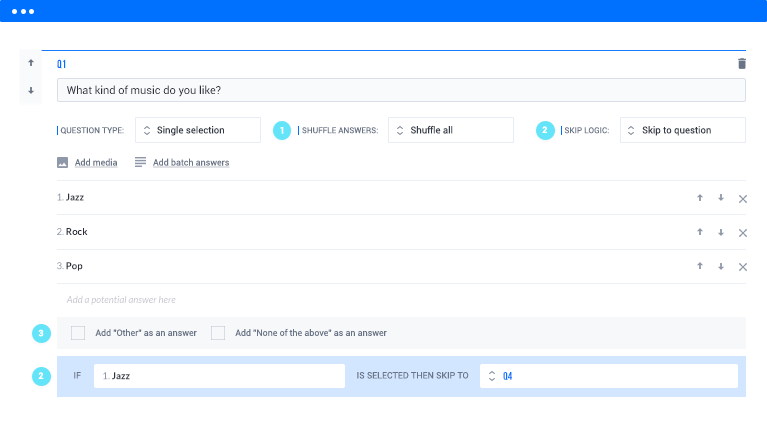
Task: Open the IF 1. Jazz condition selector
Action: point(219,376)
